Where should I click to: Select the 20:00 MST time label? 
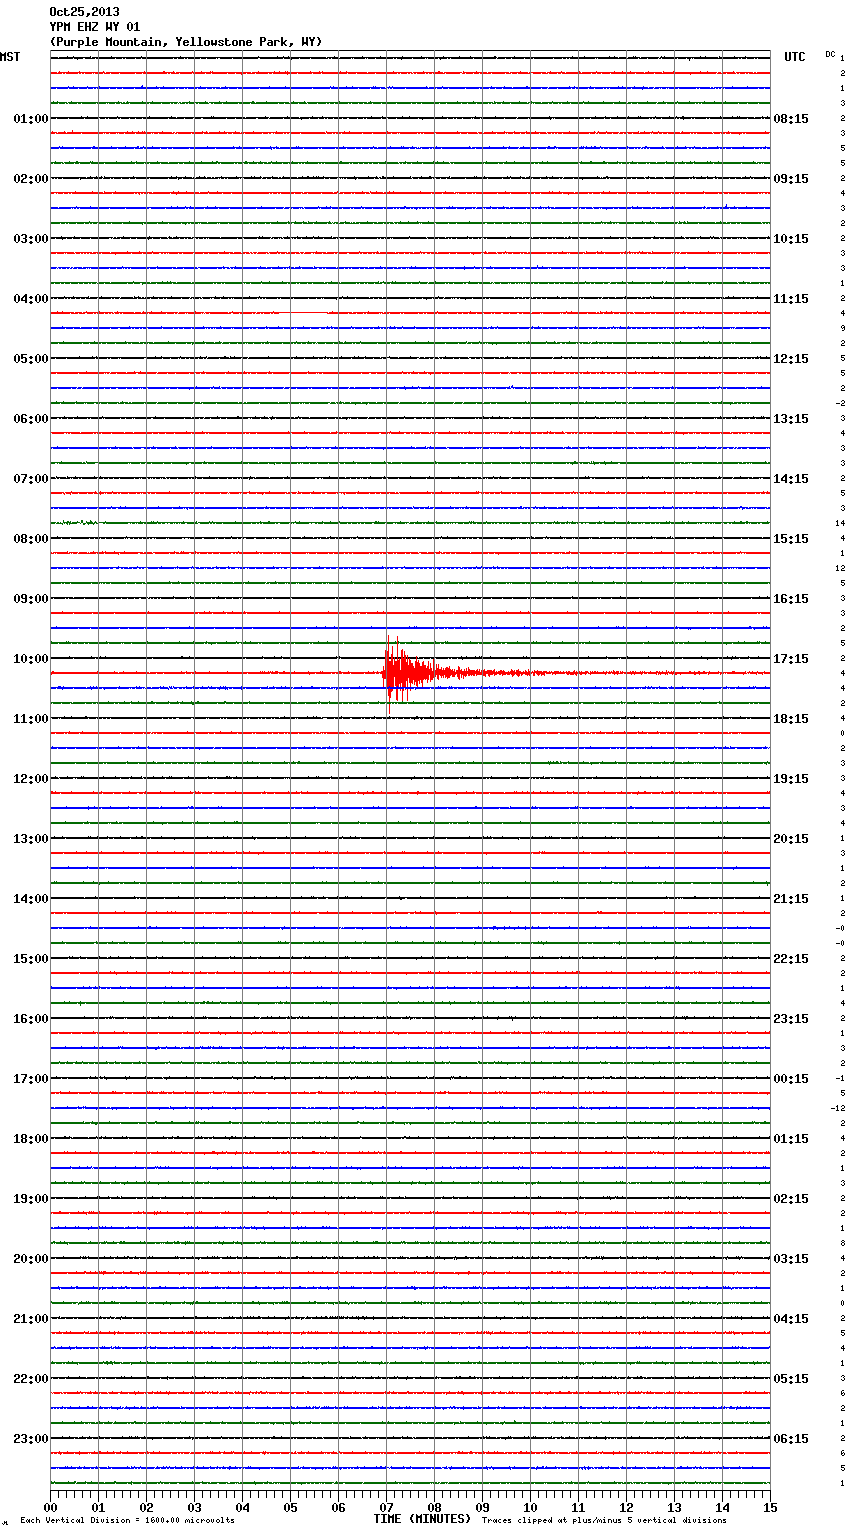pyautogui.click(x=30, y=1259)
